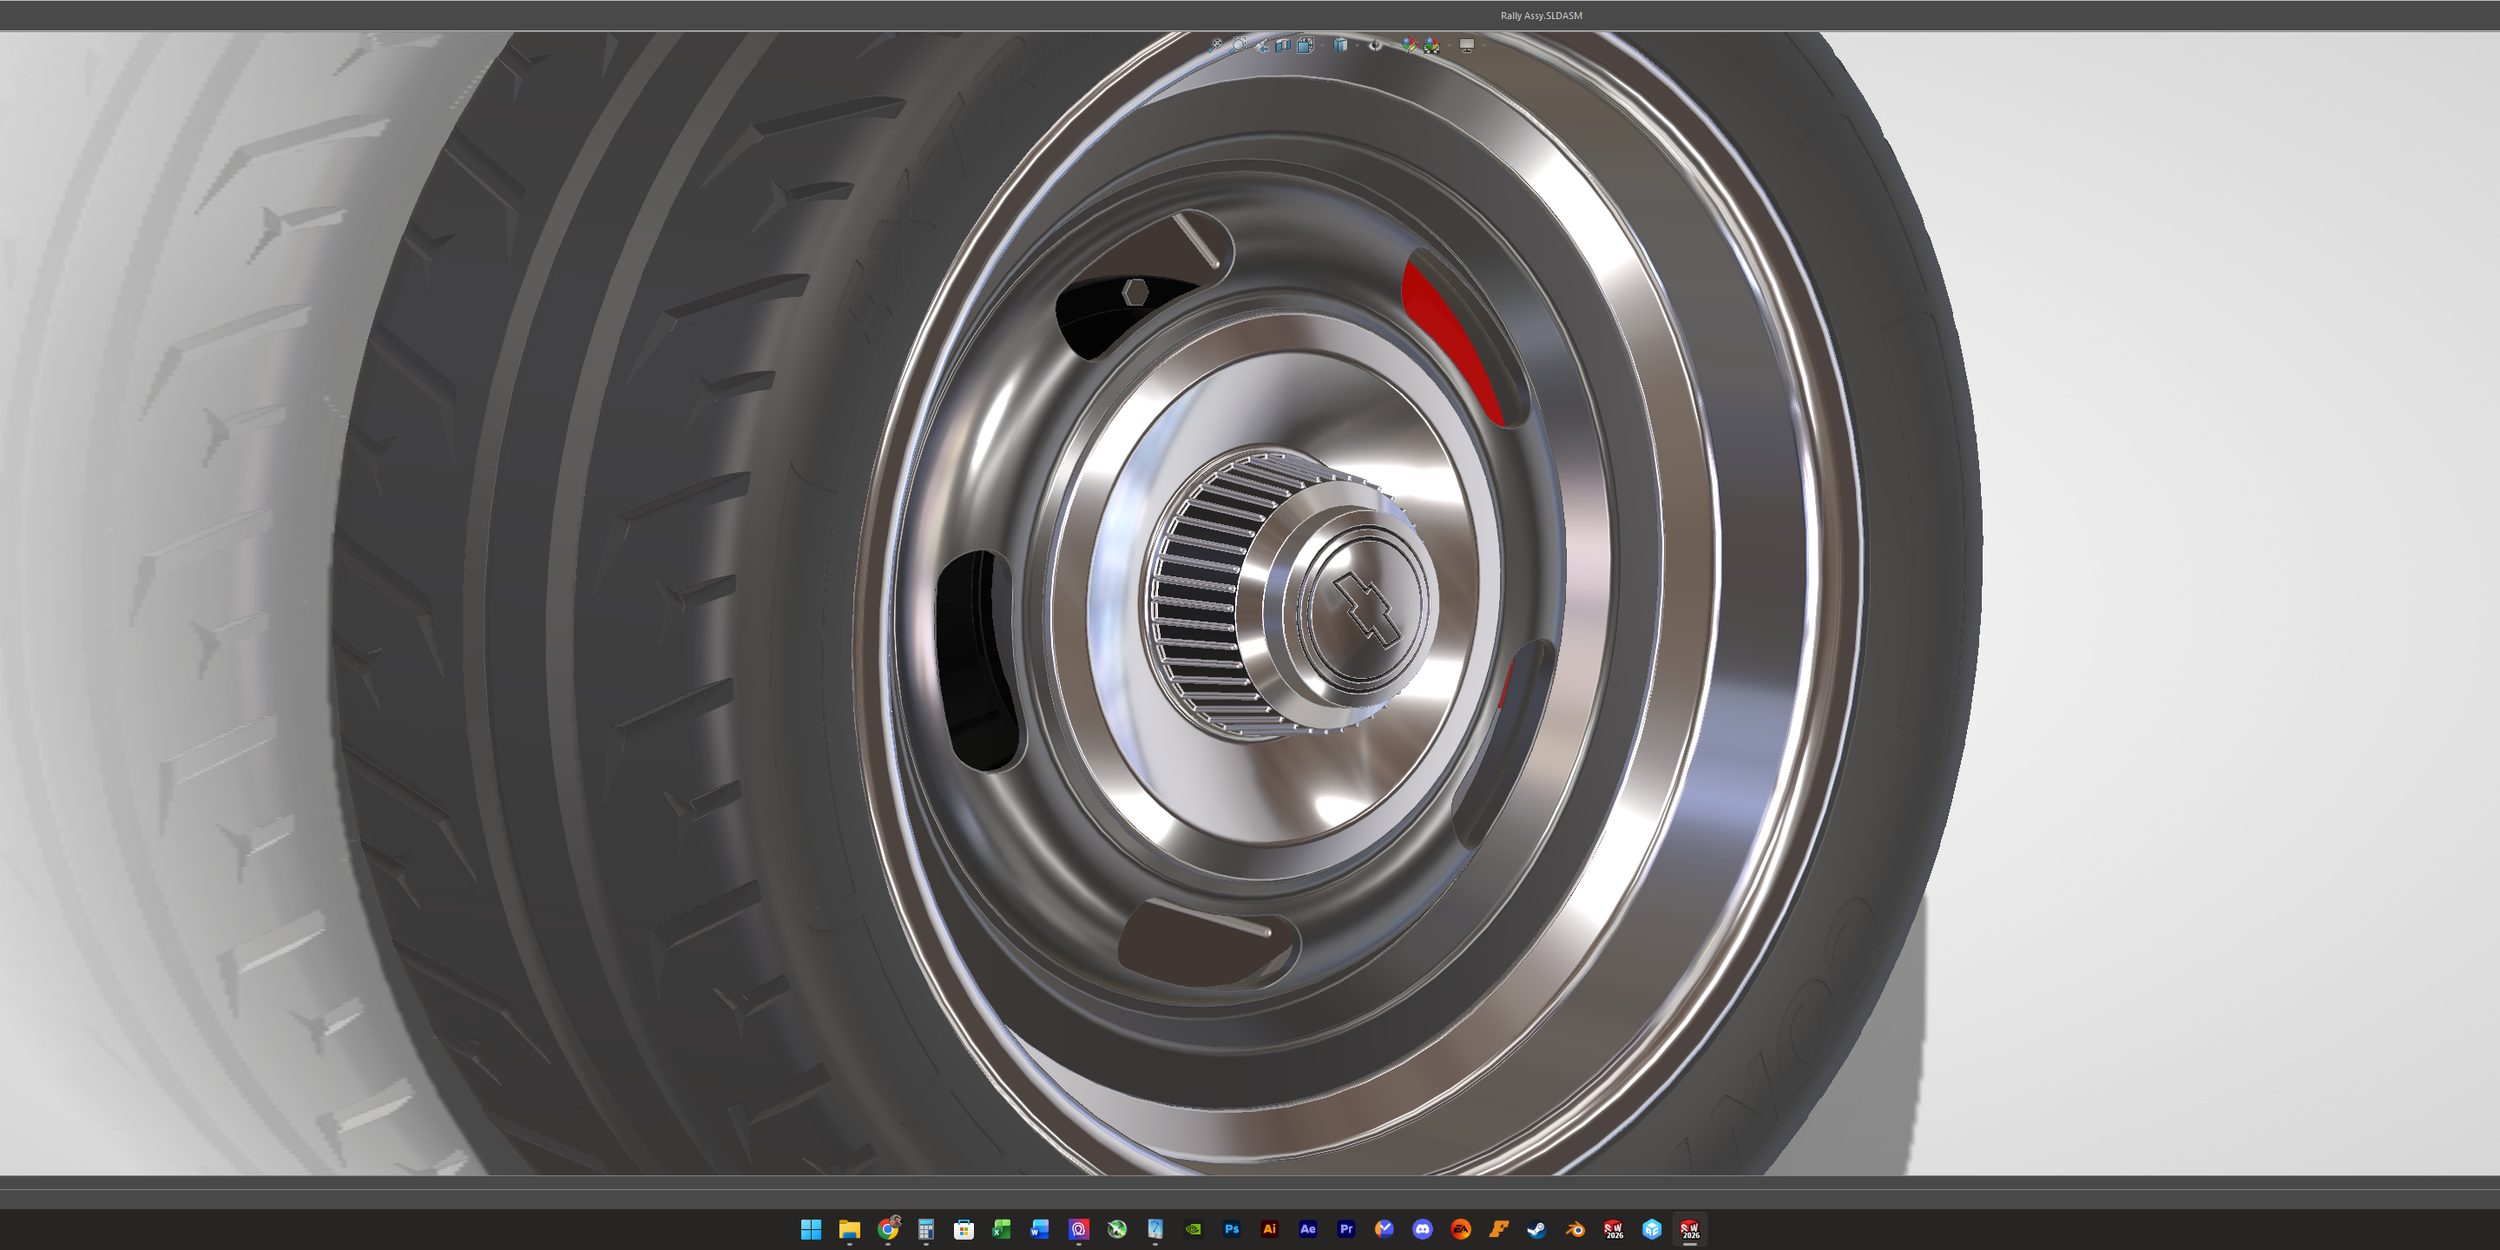Click the 'Rally Assy.SLDASM' title text

coord(1541,16)
